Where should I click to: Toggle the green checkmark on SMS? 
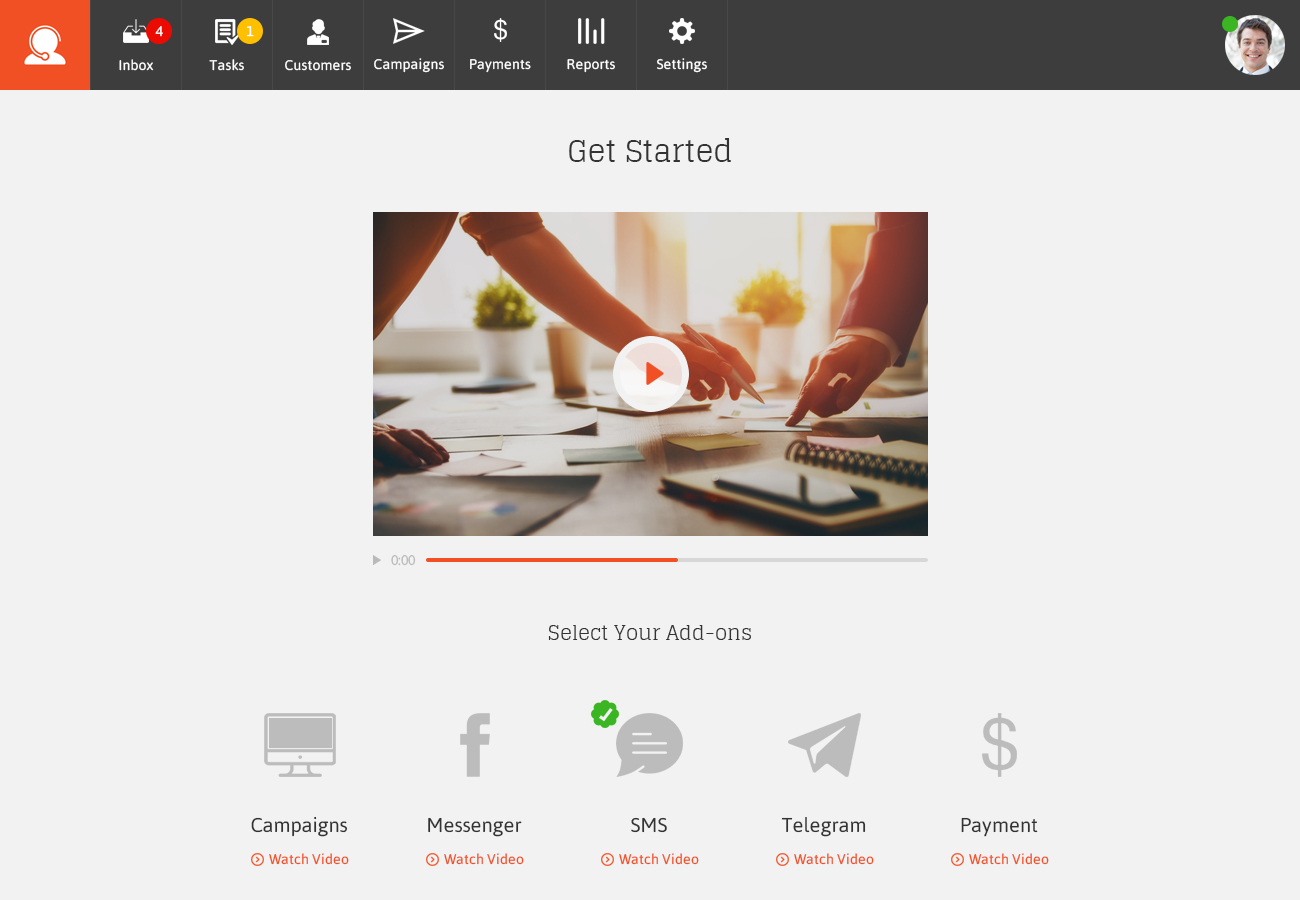pyautogui.click(x=605, y=714)
